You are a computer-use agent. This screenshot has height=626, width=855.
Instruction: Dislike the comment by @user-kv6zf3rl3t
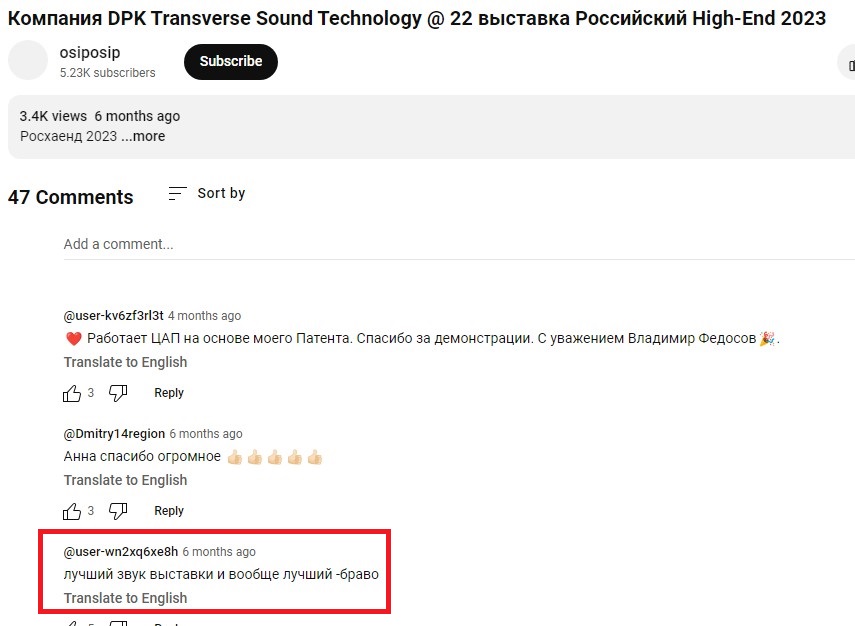point(118,393)
